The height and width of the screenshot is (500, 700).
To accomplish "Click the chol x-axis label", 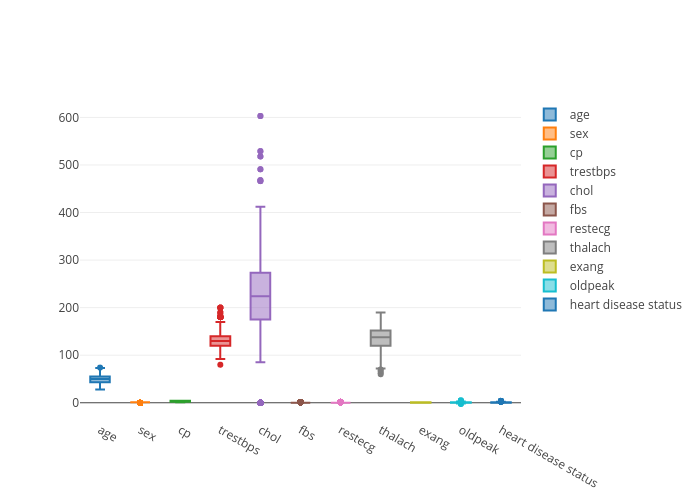I will [x=269, y=433].
